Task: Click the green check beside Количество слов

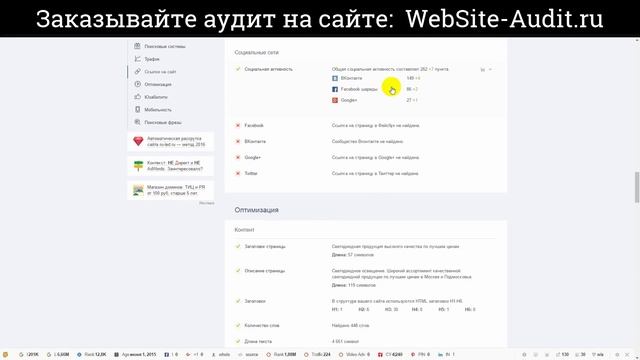Action: (238, 325)
